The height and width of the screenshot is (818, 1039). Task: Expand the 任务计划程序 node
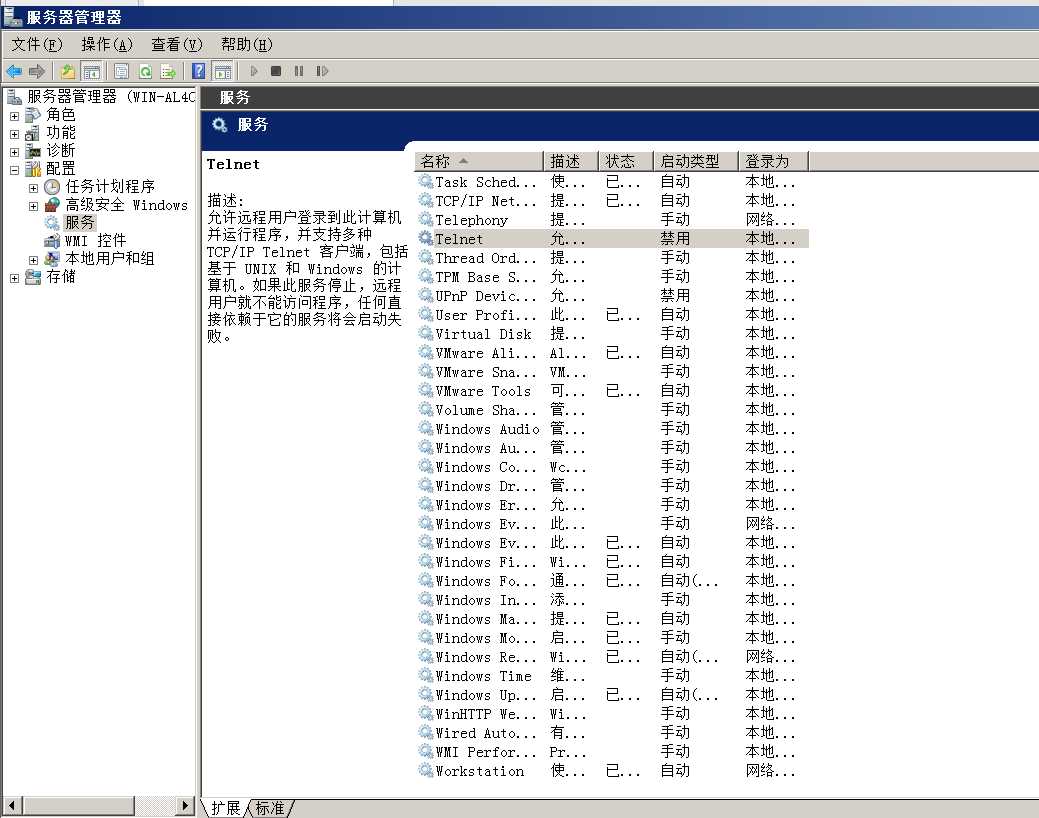[x=33, y=188]
